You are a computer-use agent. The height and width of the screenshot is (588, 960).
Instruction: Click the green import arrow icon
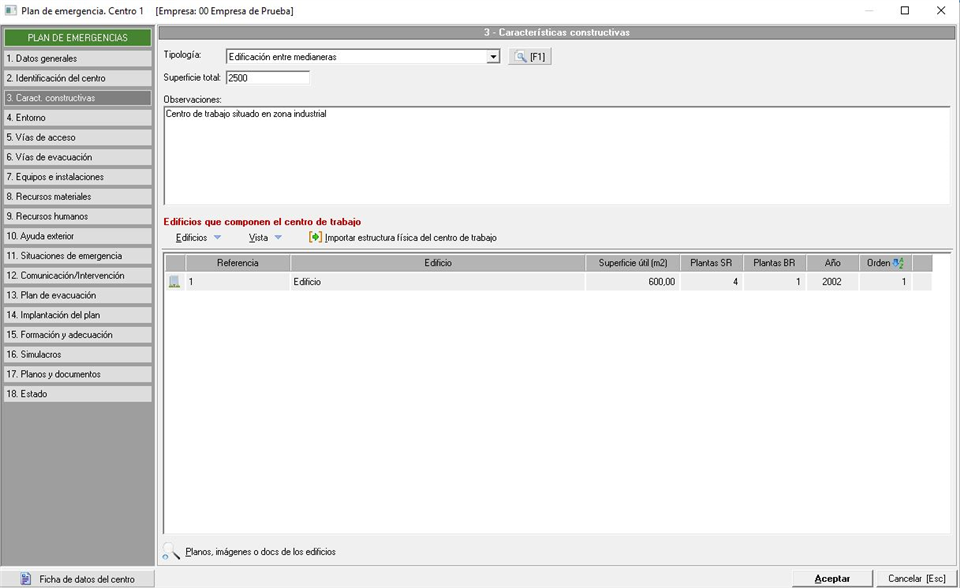tap(315, 238)
